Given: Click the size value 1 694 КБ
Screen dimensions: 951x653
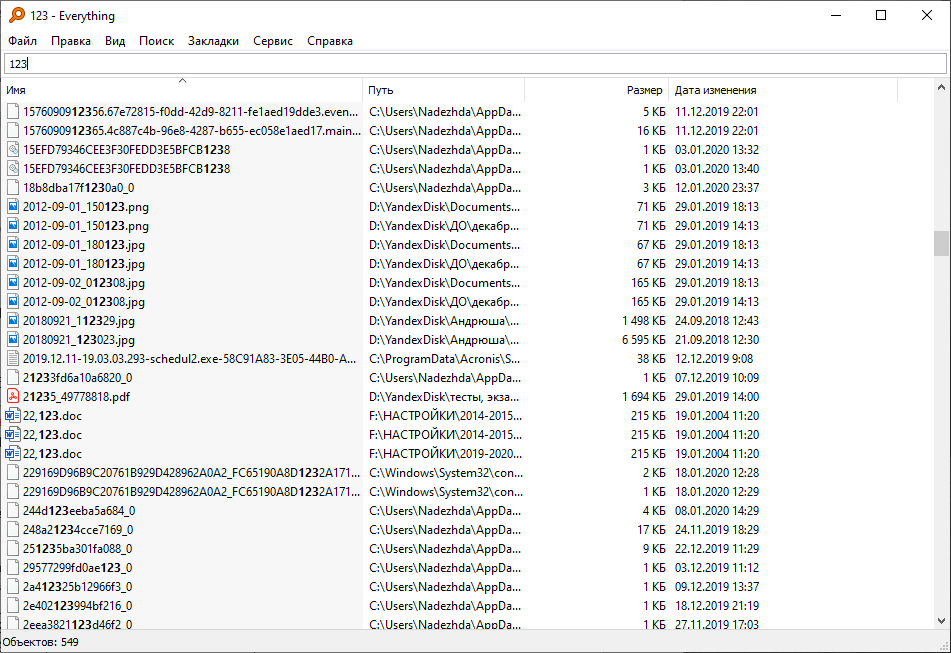Looking at the screenshot, I should (x=644, y=397).
